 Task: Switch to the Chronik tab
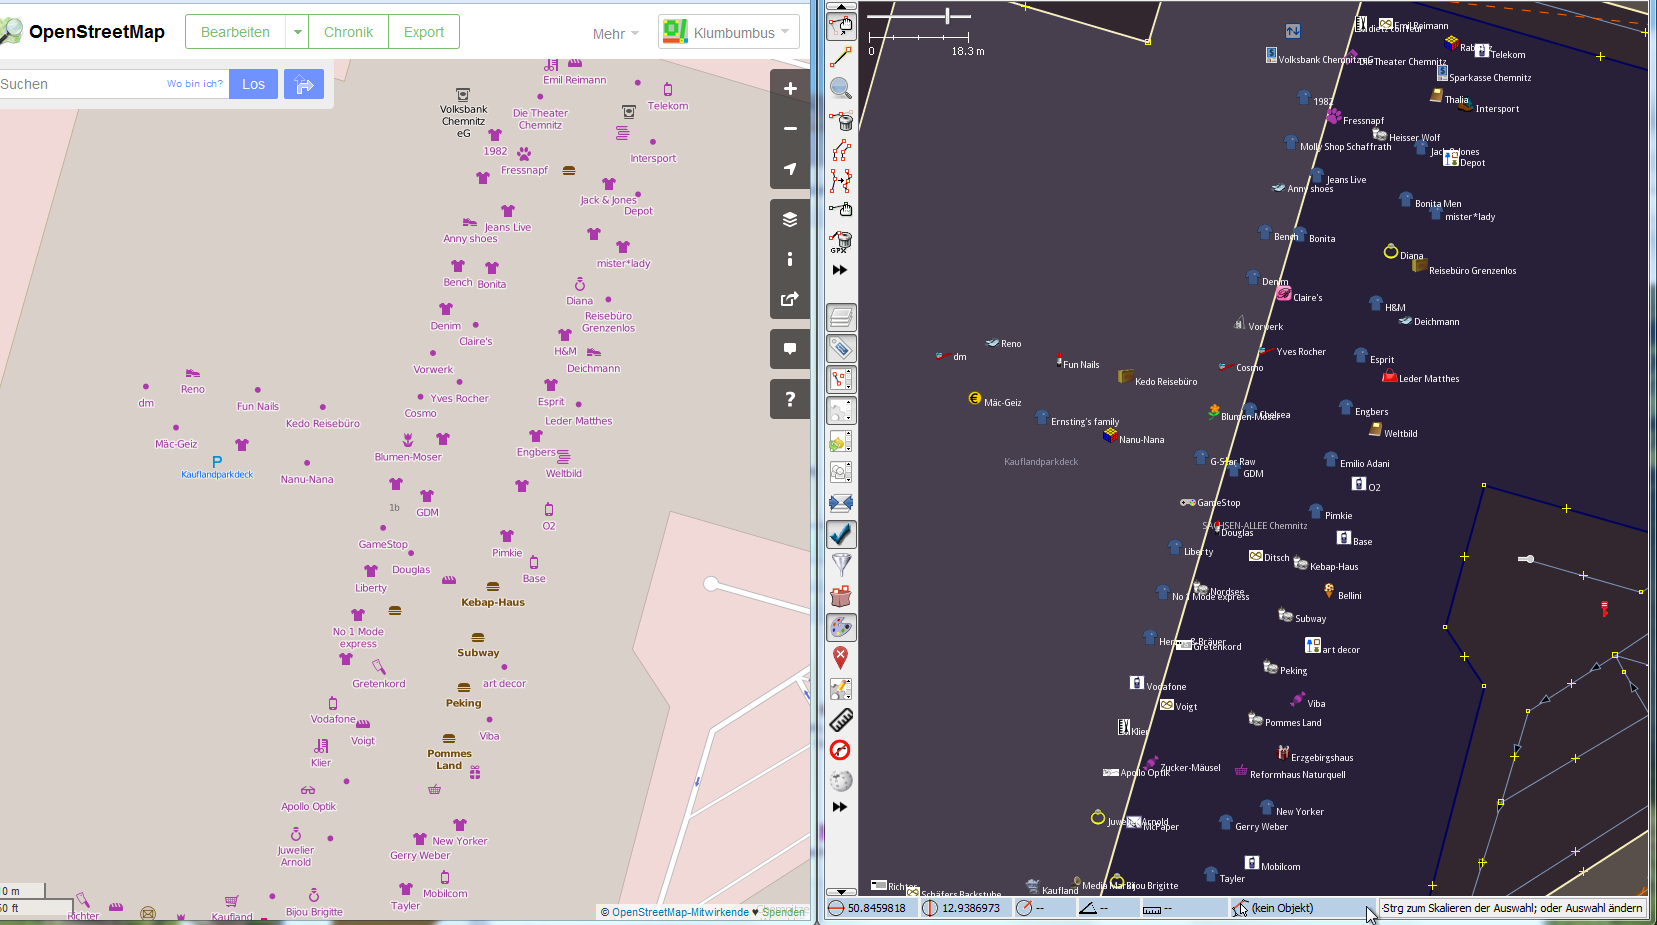348,32
